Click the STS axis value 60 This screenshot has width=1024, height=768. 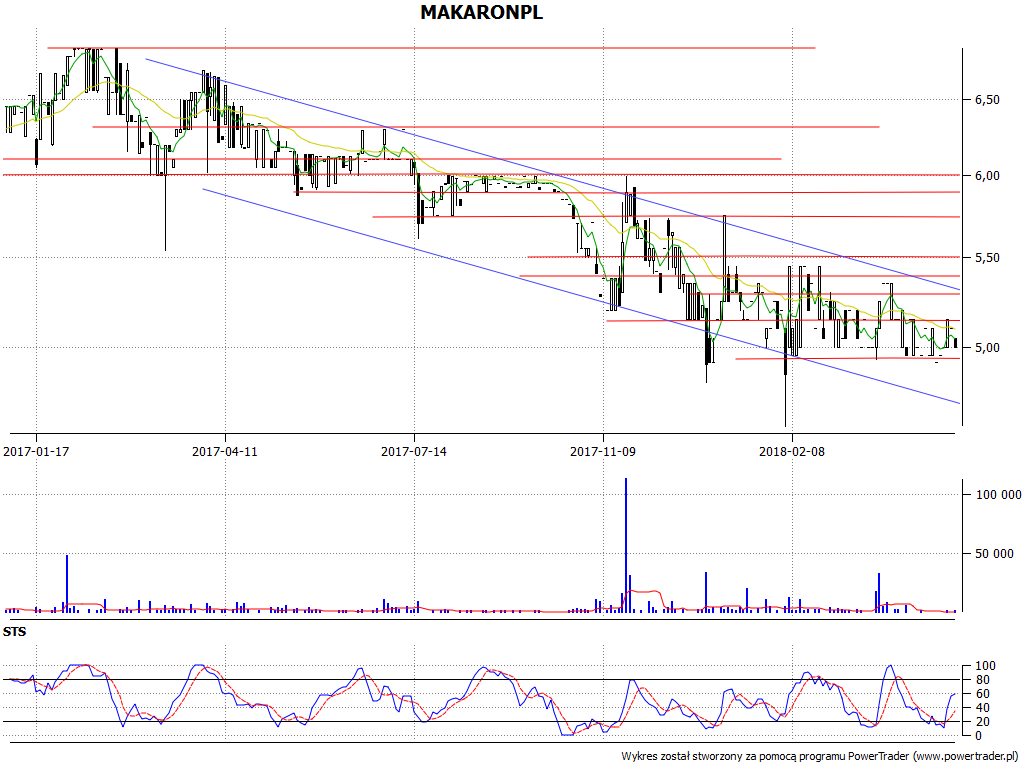tap(982, 694)
